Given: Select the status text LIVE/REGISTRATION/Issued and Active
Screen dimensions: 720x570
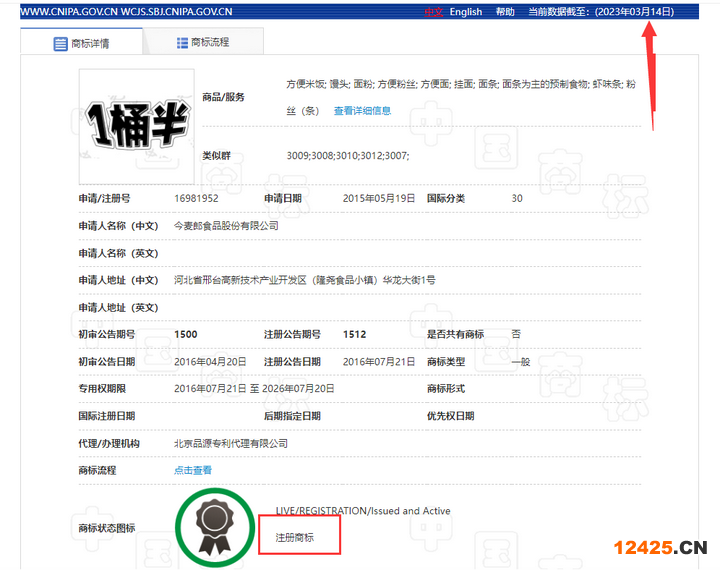Looking at the screenshot, I should pos(363,511).
